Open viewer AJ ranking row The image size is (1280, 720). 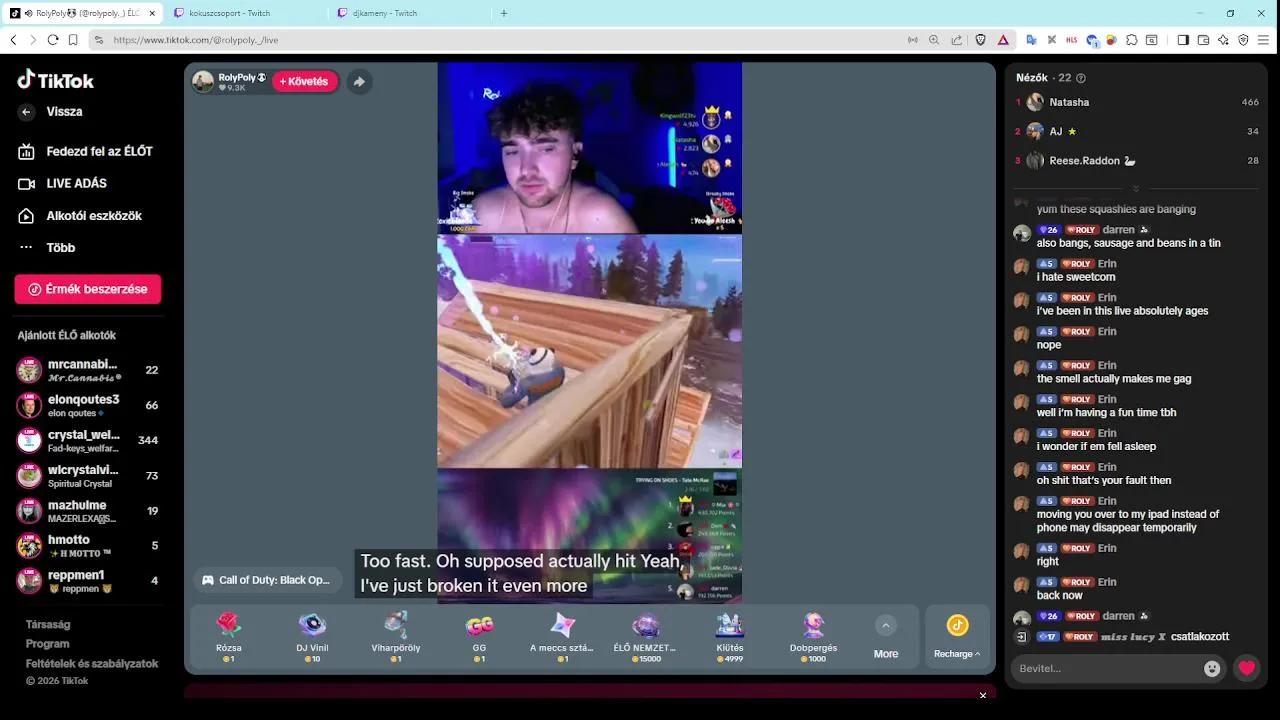point(1136,131)
